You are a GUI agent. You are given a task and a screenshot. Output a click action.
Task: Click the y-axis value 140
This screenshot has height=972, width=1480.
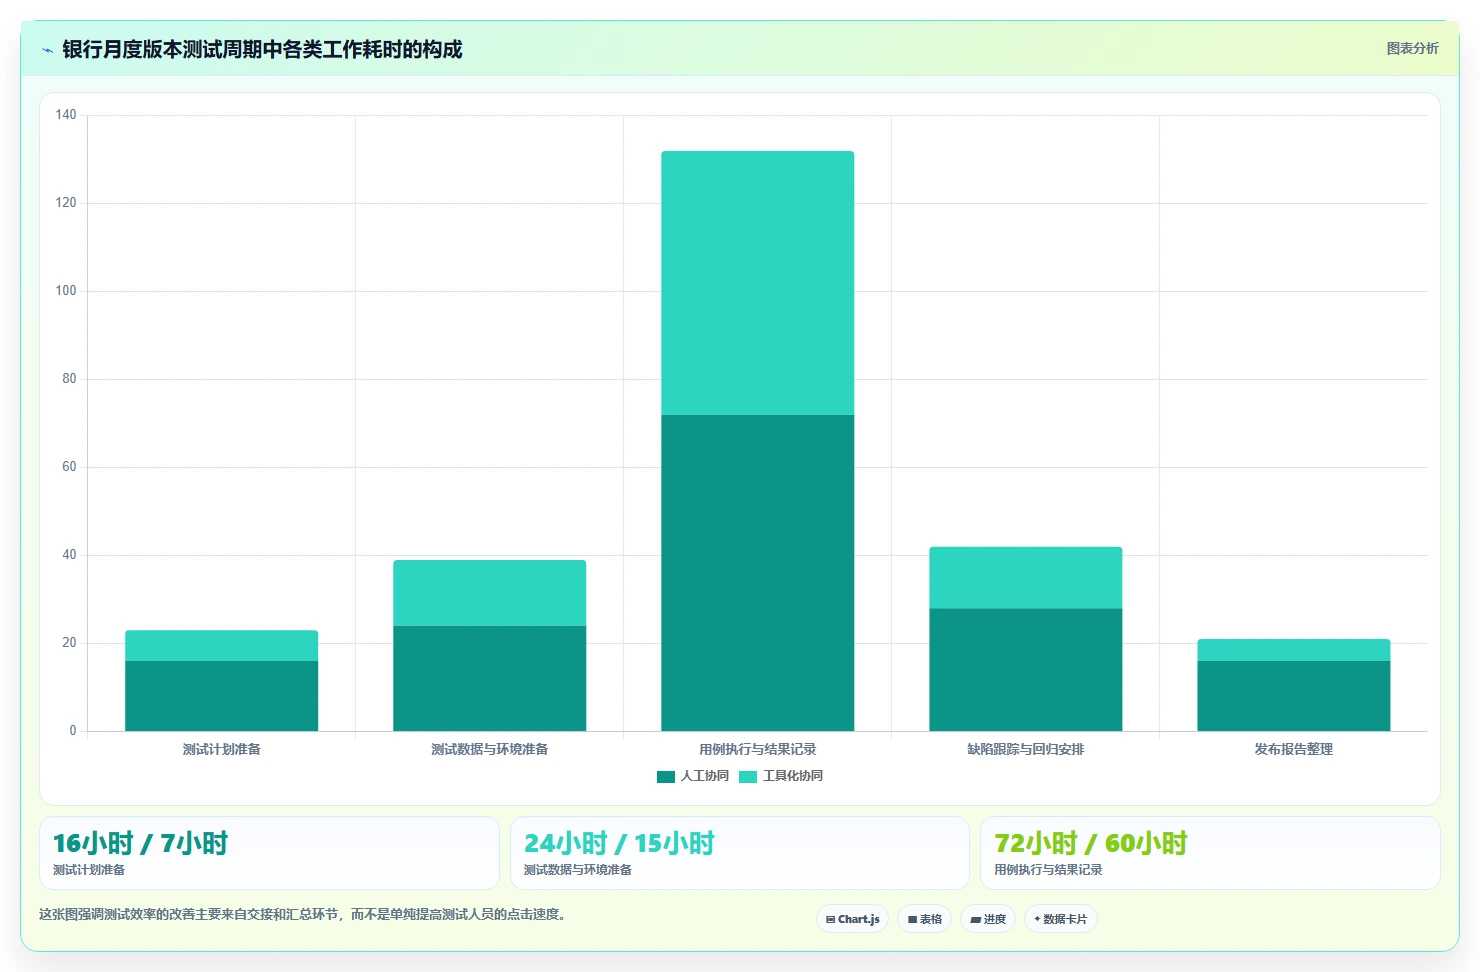(66, 115)
